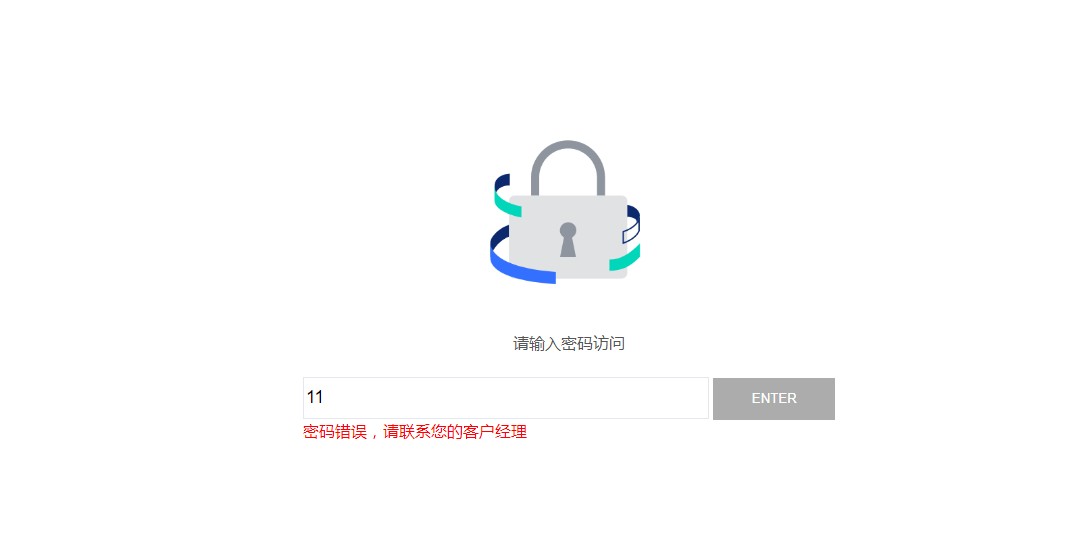Click the navy curve joining the blue ribbon
The height and width of the screenshot is (557, 1081).
[x=498, y=238]
